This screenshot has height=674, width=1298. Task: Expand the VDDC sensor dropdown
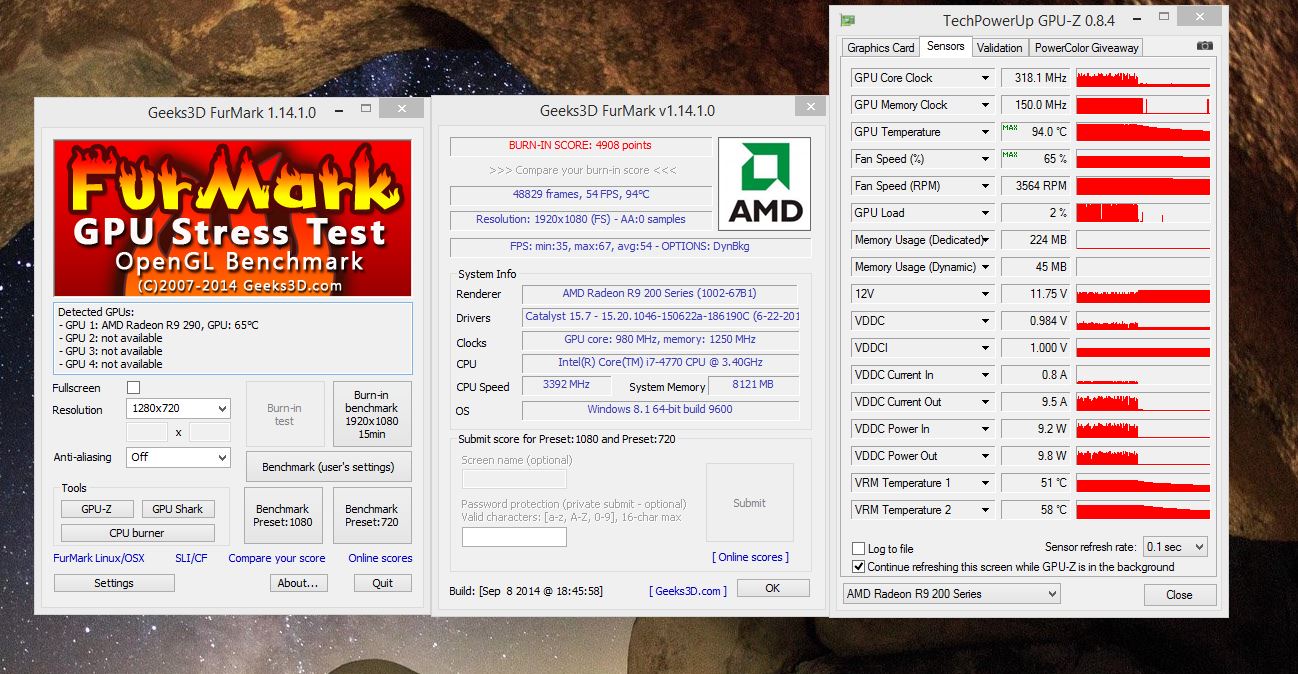(x=986, y=321)
